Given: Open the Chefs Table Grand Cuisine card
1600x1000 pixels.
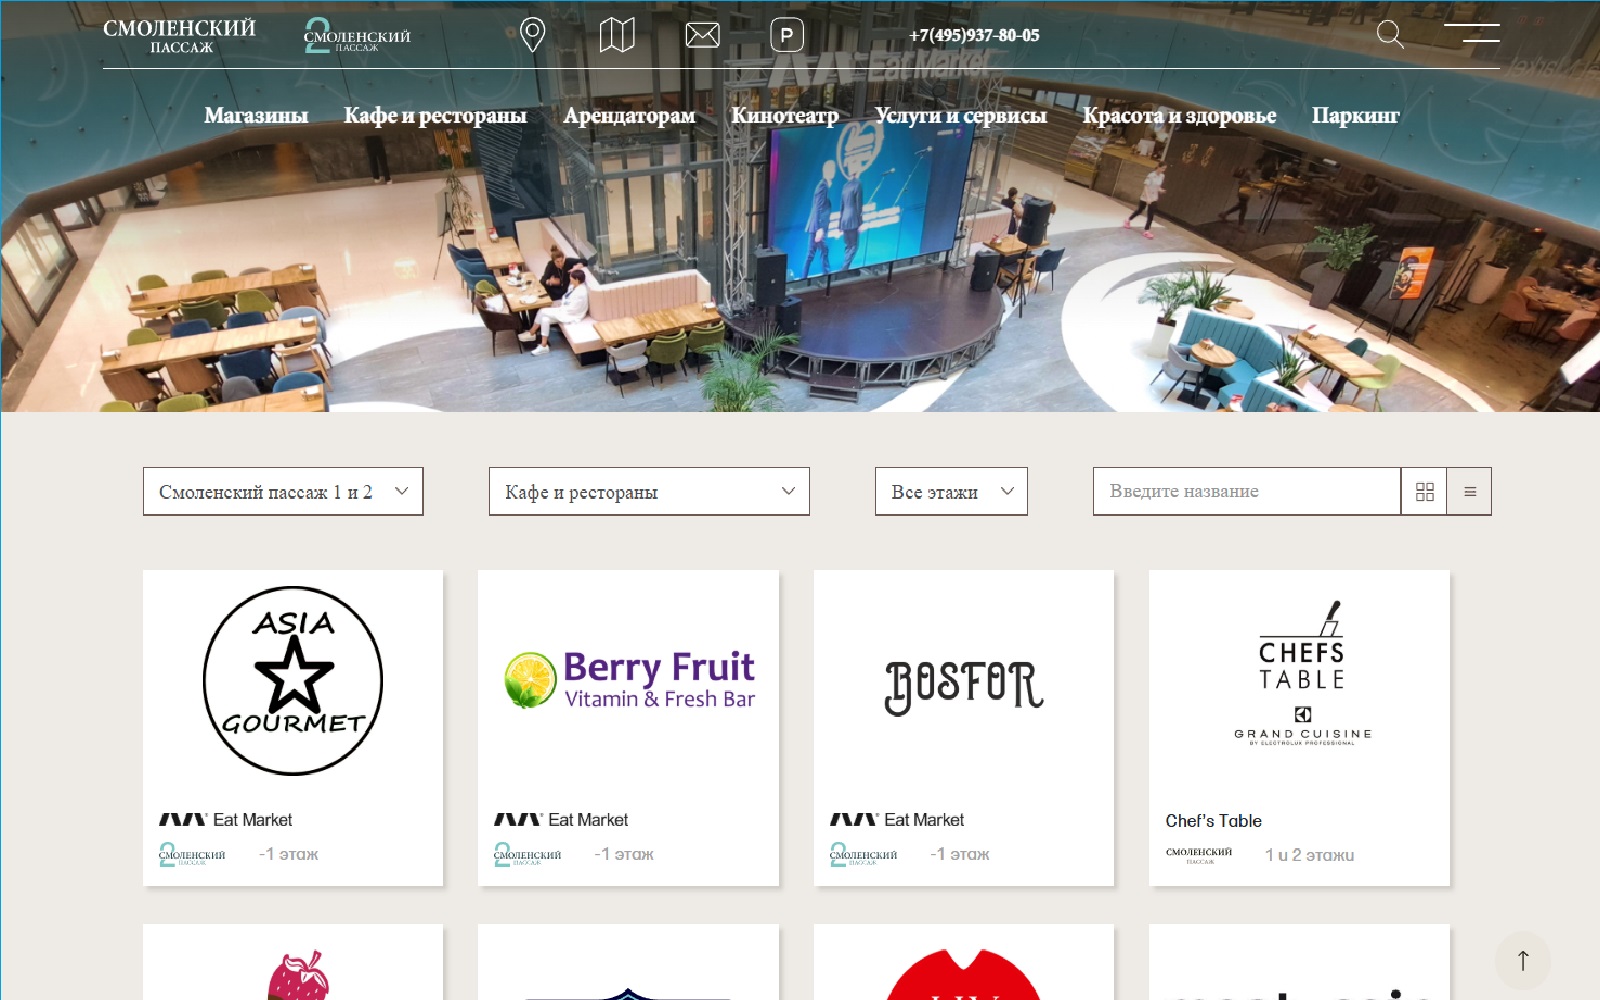Looking at the screenshot, I should tap(1299, 728).
